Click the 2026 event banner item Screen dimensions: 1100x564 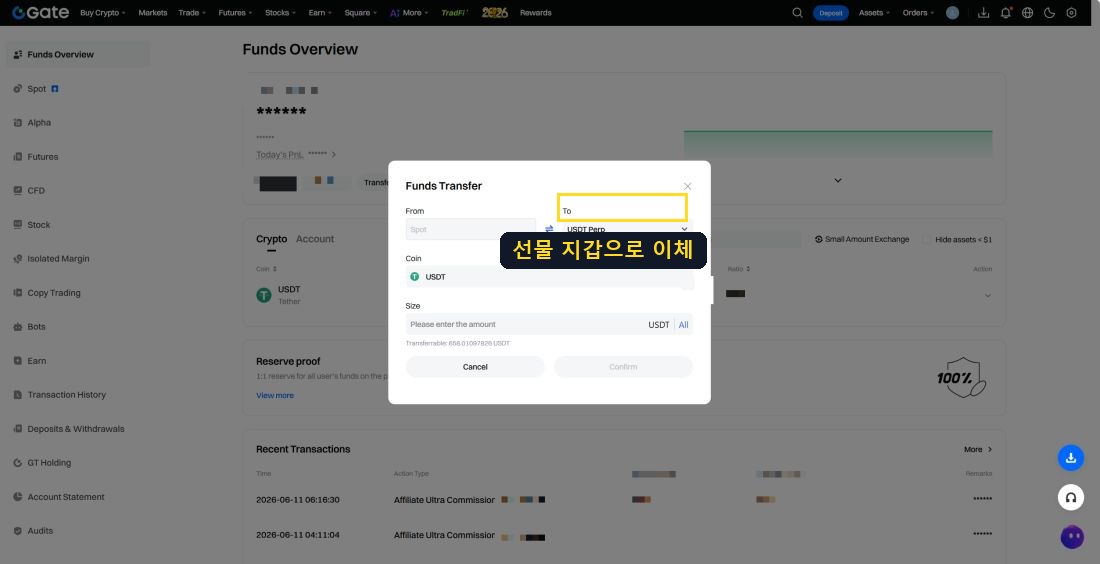click(495, 13)
